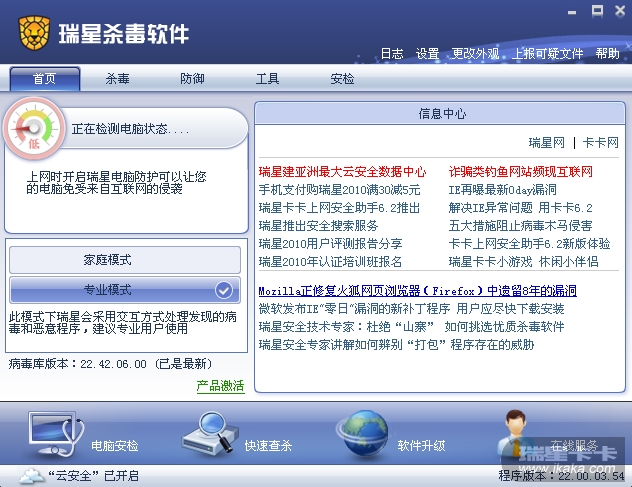Viewport: 632px width, 487px height.
Task: Select 家庭模式 home mode
Action: point(125,260)
